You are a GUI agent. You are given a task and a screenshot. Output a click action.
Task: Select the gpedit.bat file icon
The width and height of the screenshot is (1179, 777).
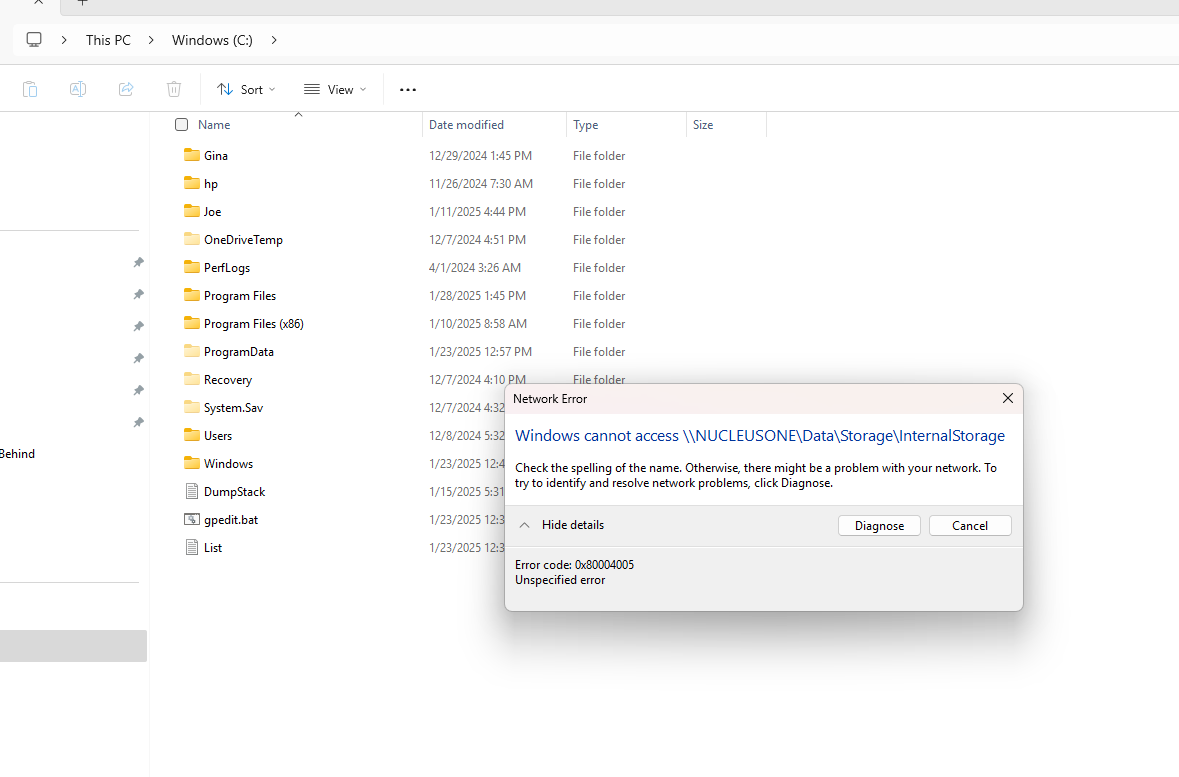point(192,519)
